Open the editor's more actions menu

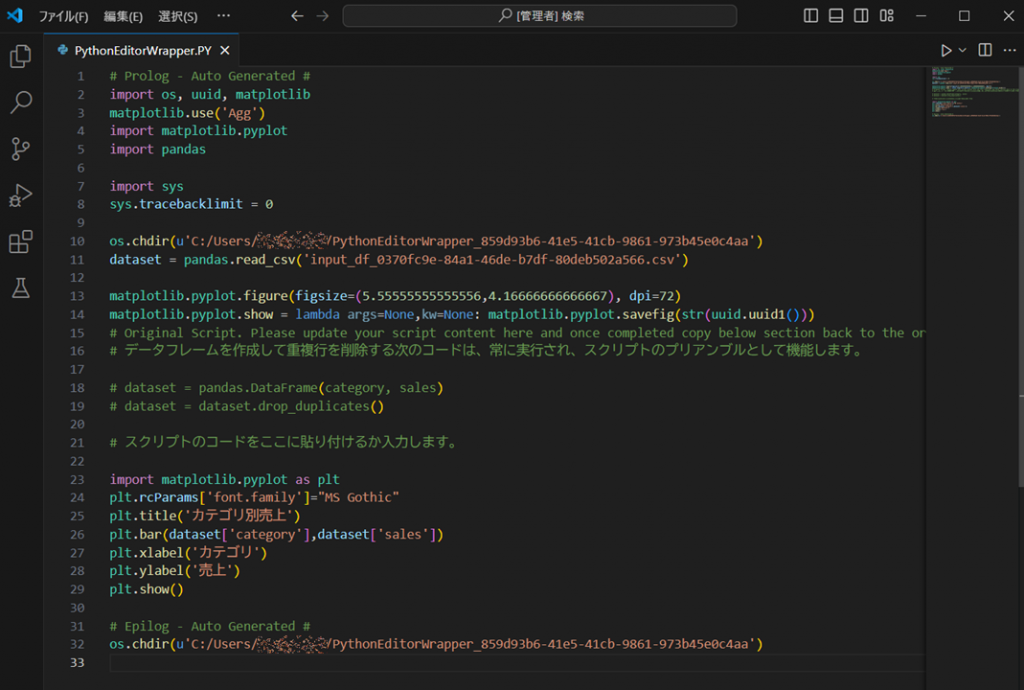coord(1009,49)
